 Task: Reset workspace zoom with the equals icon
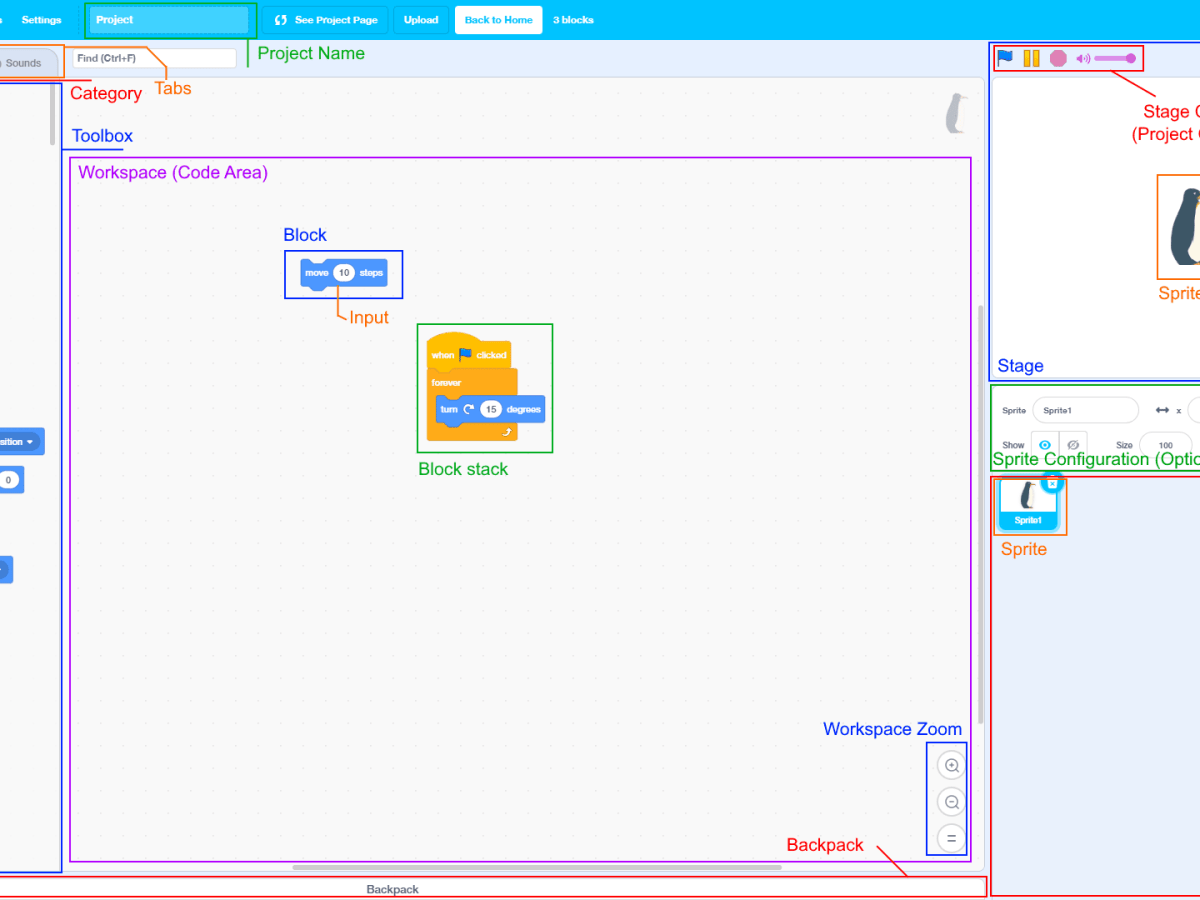(952, 838)
